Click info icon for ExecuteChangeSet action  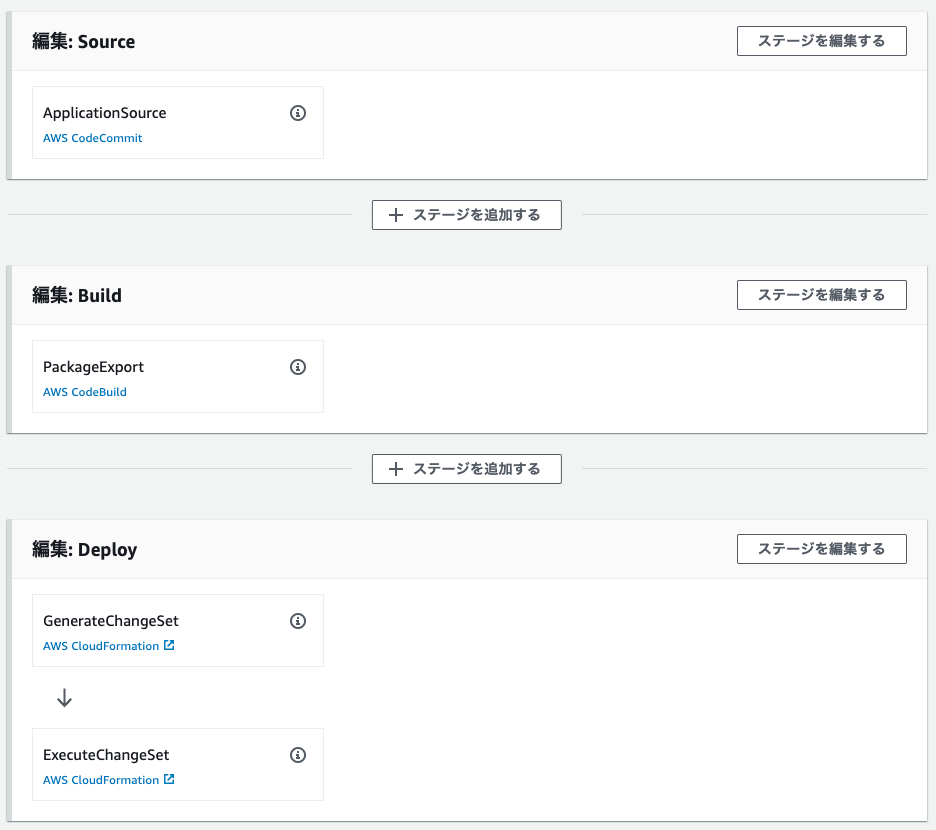(x=298, y=755)
